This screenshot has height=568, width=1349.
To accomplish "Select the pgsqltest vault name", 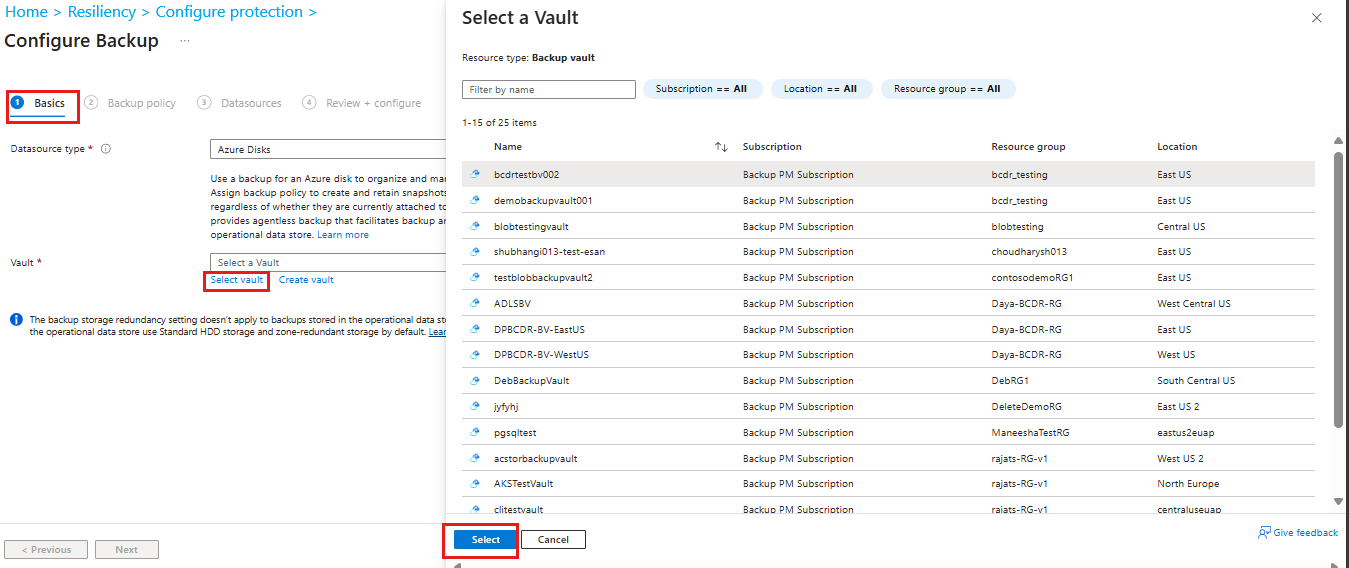I will (x=515, y=433).
